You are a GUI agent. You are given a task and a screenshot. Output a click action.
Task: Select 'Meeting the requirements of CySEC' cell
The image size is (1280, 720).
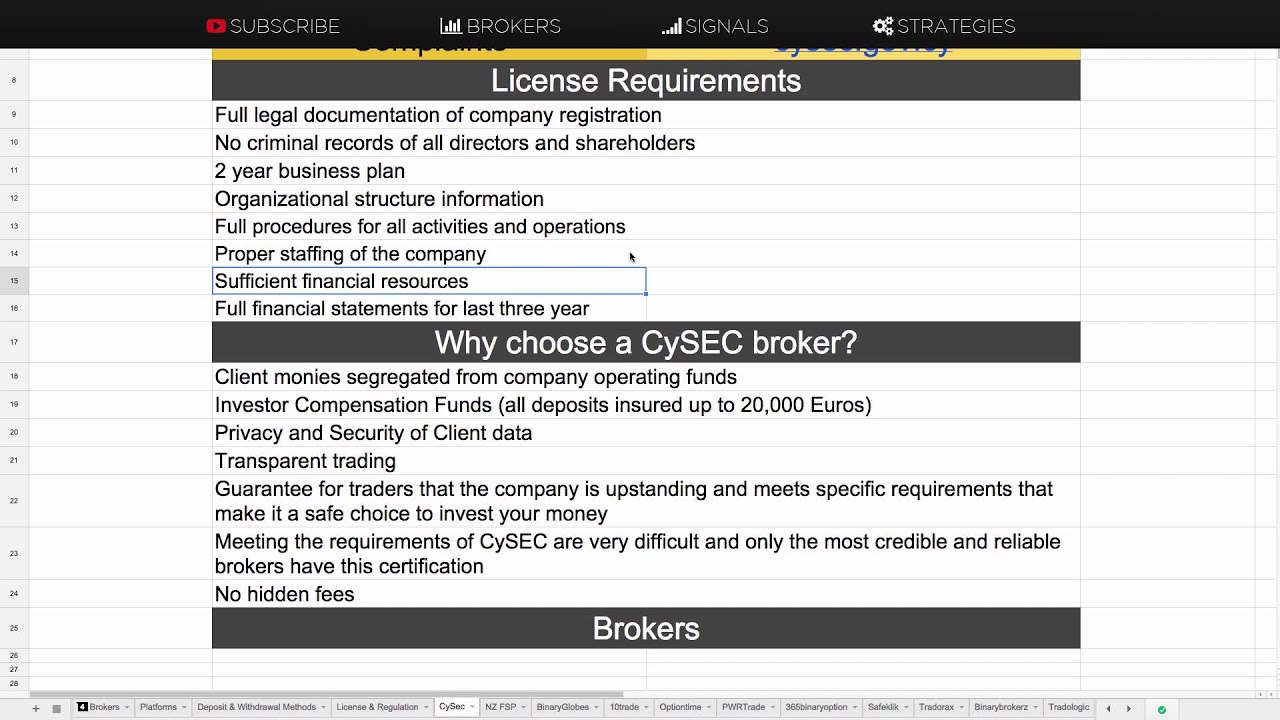(646, 554)
